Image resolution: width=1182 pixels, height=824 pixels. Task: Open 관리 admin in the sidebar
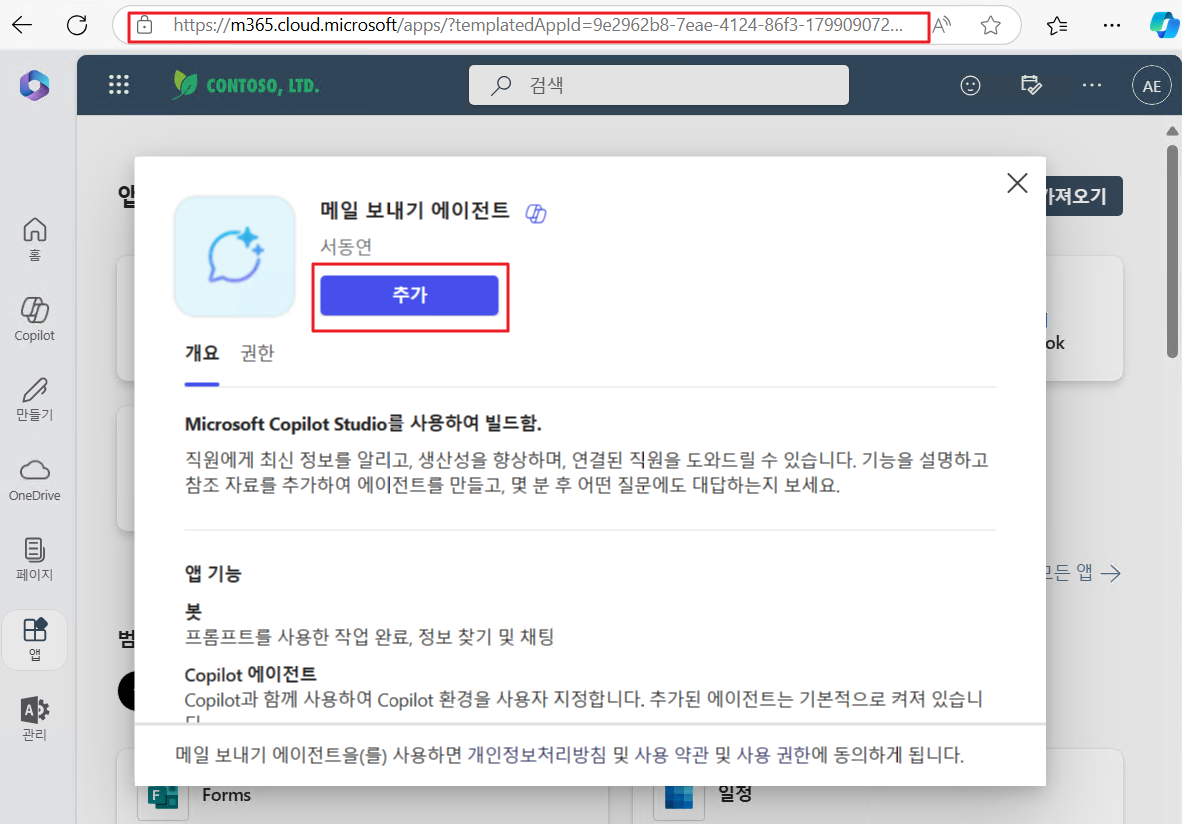coord(35,719)
